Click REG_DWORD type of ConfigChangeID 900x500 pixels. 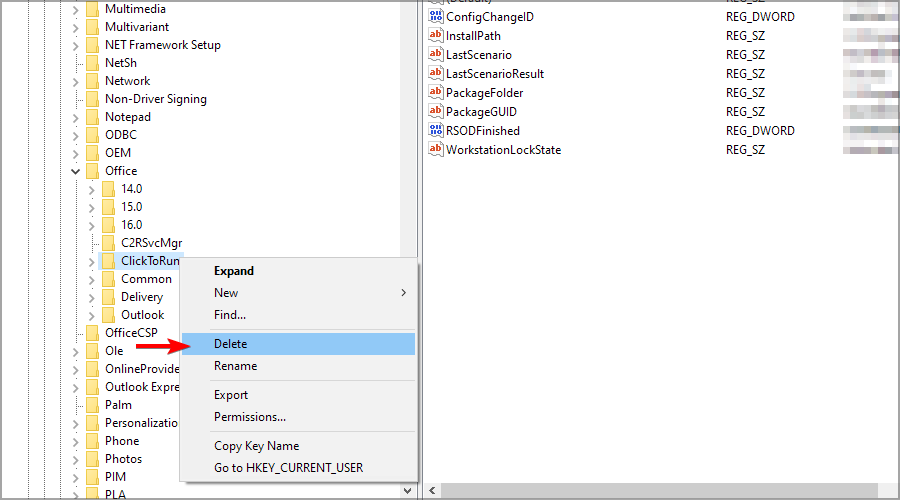pyautogui.click(x=760, y=17)
